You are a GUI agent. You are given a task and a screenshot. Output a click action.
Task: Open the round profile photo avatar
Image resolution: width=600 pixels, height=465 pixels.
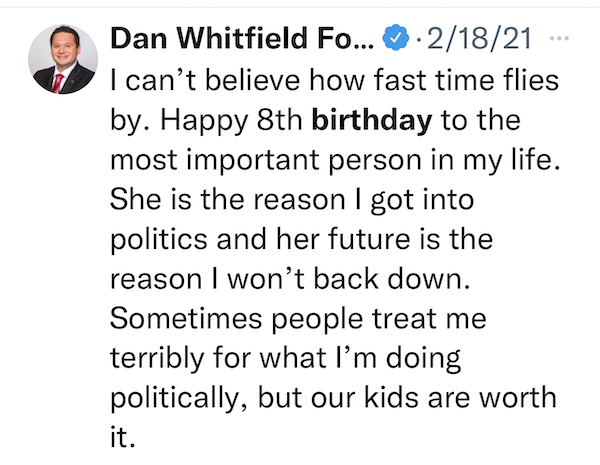click(63, 59)
